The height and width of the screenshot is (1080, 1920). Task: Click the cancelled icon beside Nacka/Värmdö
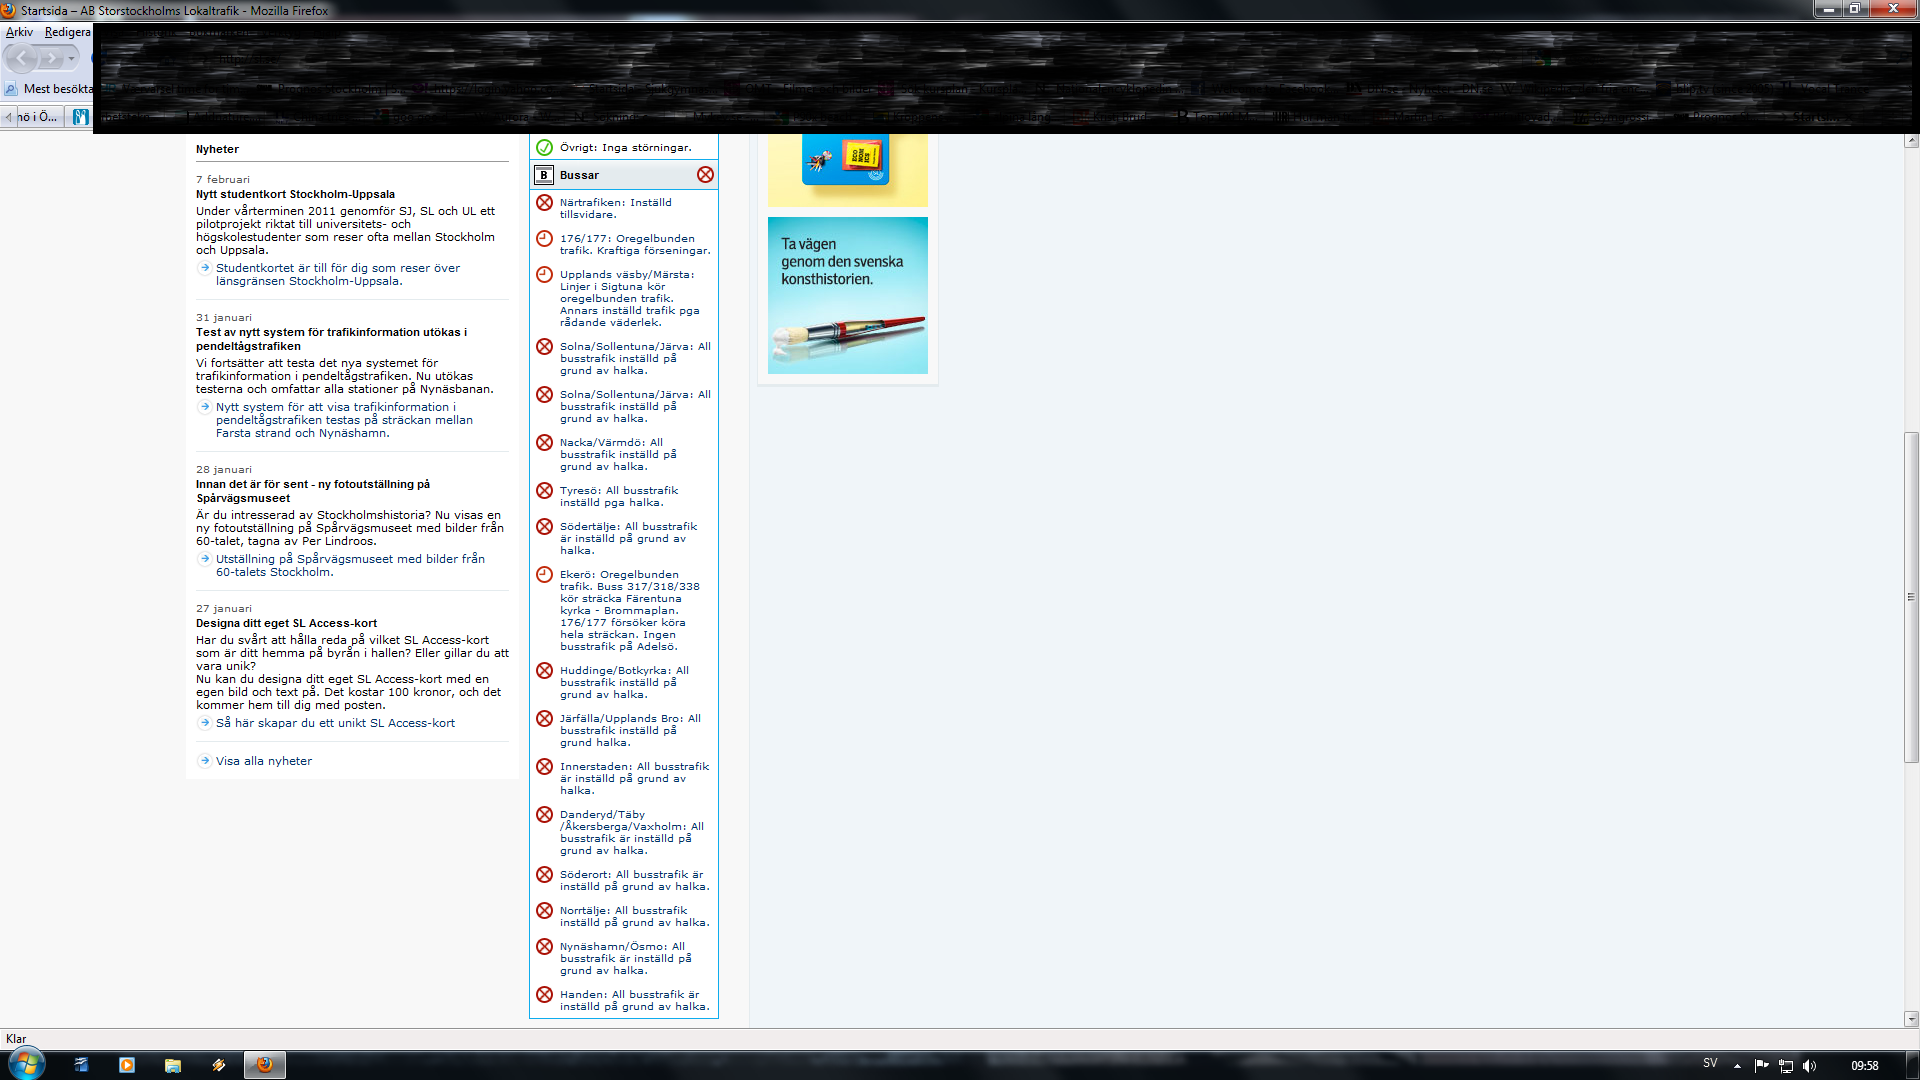(544, 443)
